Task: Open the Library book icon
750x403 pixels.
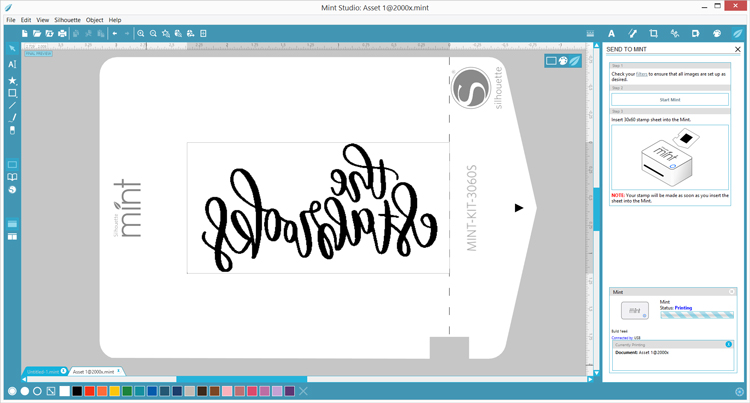Action: (12, 177)
